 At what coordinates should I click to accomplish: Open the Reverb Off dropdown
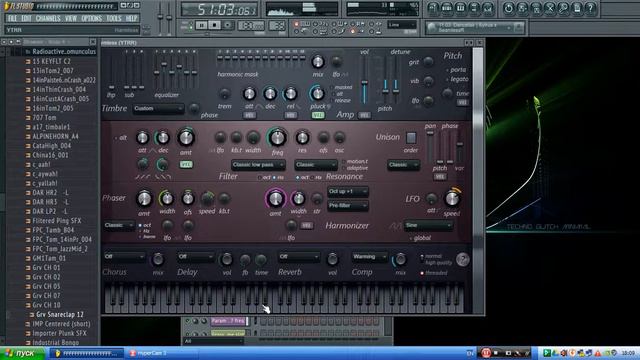tap(298, 257)
